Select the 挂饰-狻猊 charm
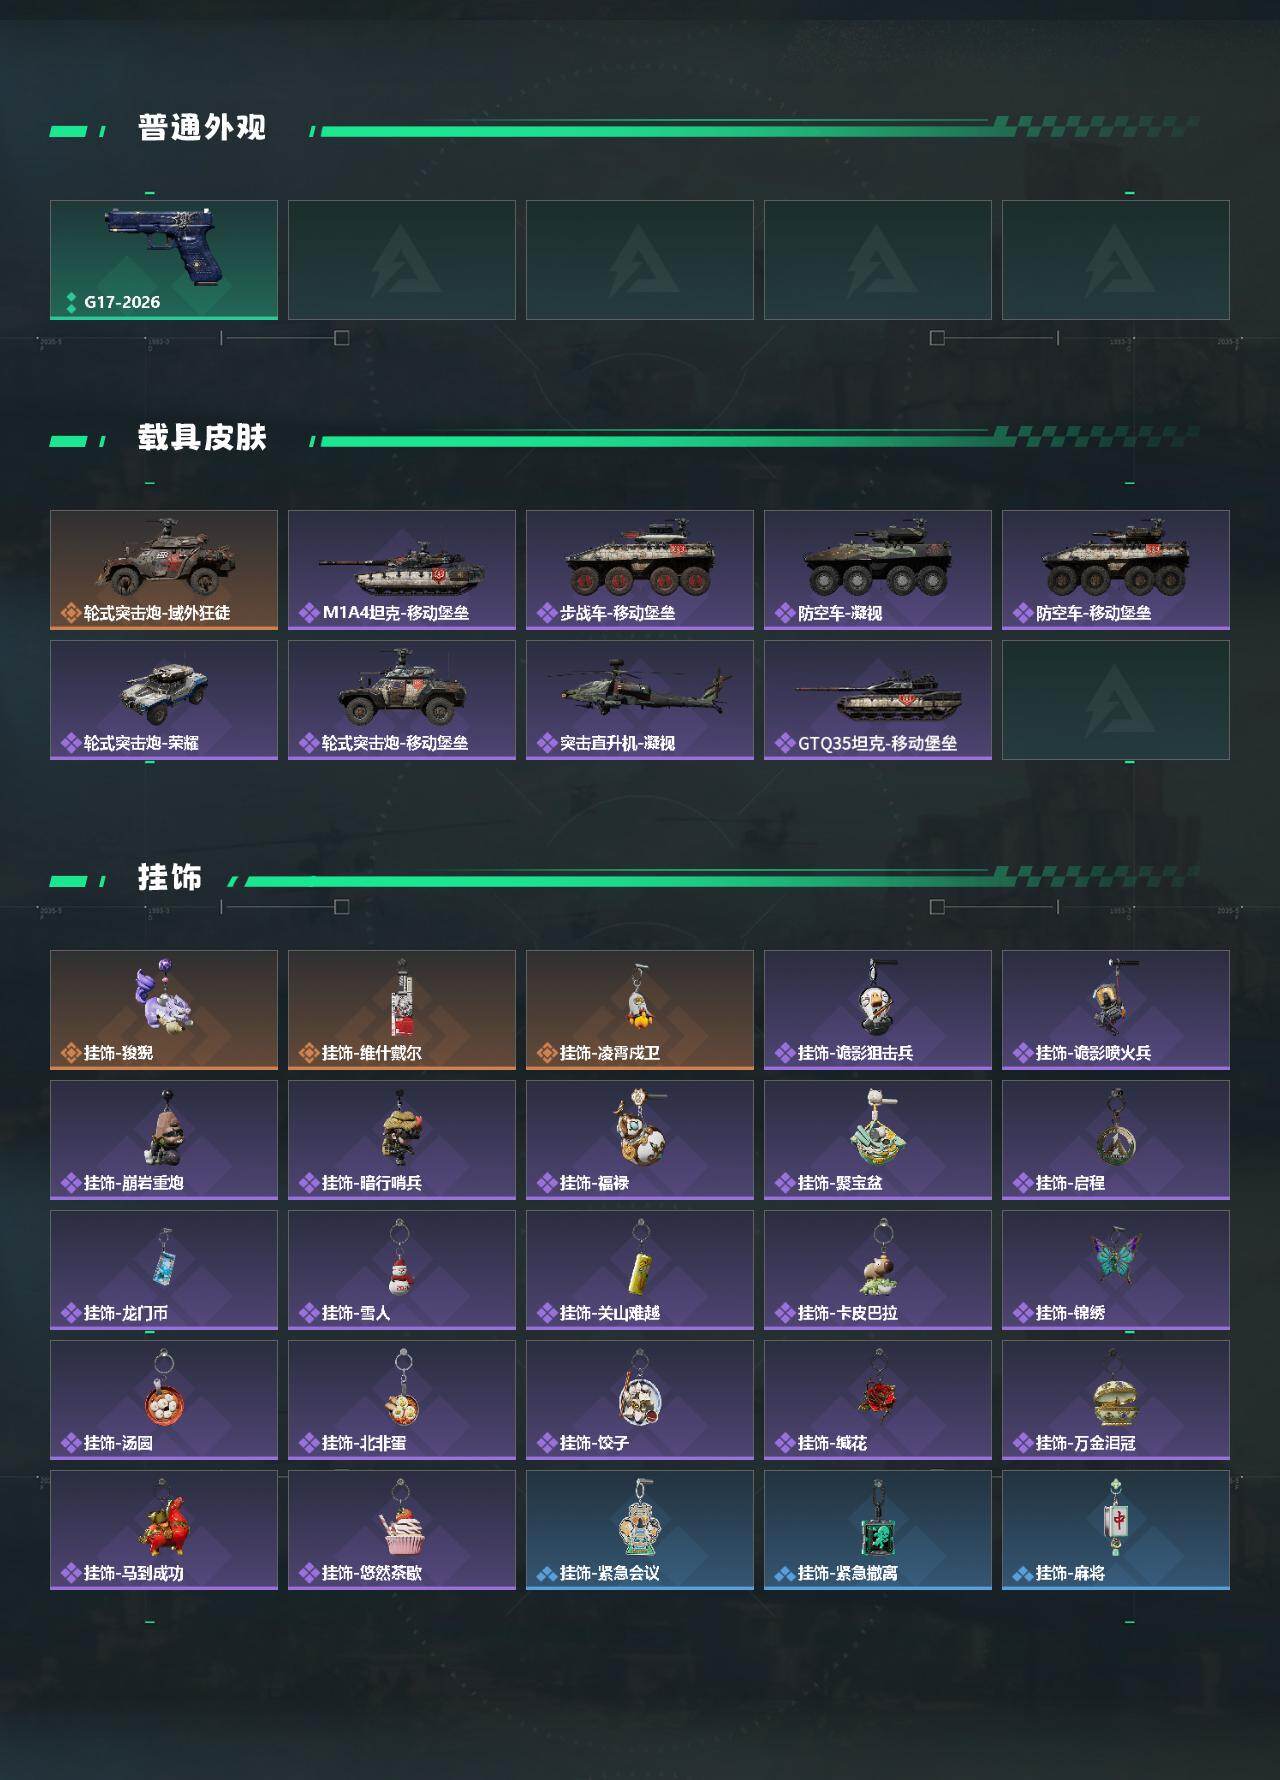The height and width of the screenshot is (1780, 1280). (x=164, y=1010)
